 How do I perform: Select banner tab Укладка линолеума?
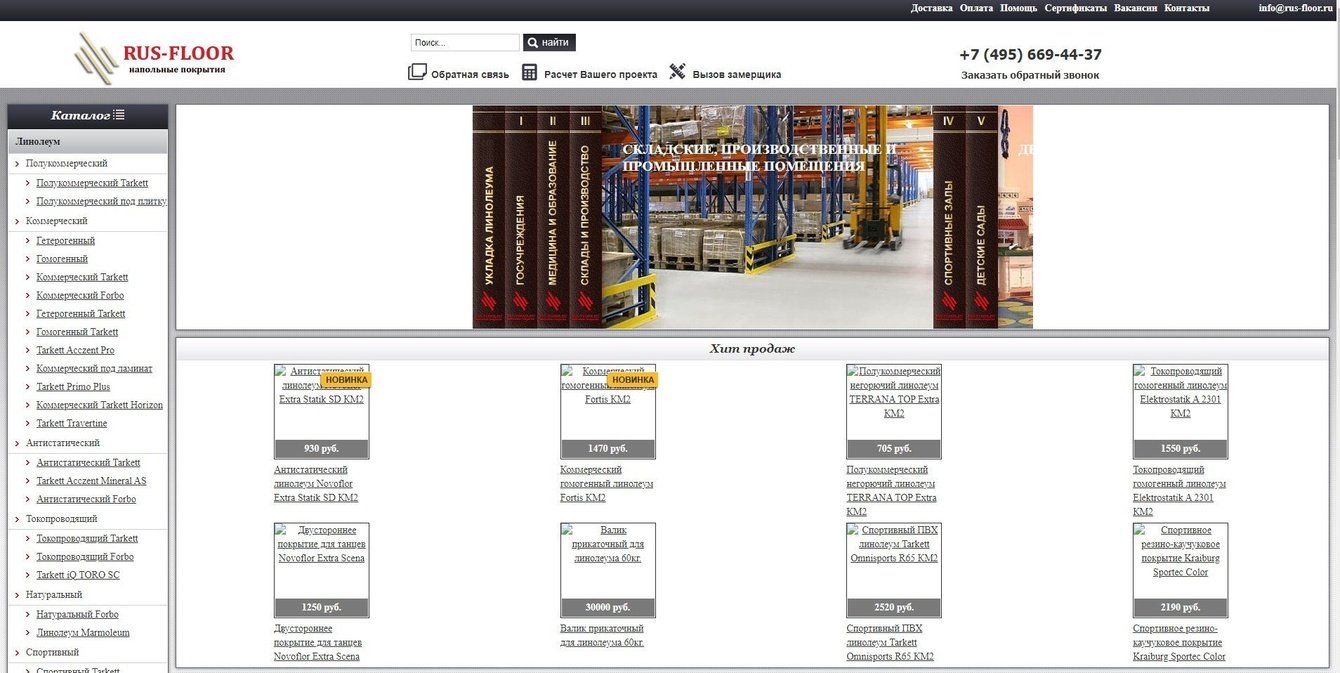click(489, 217)
